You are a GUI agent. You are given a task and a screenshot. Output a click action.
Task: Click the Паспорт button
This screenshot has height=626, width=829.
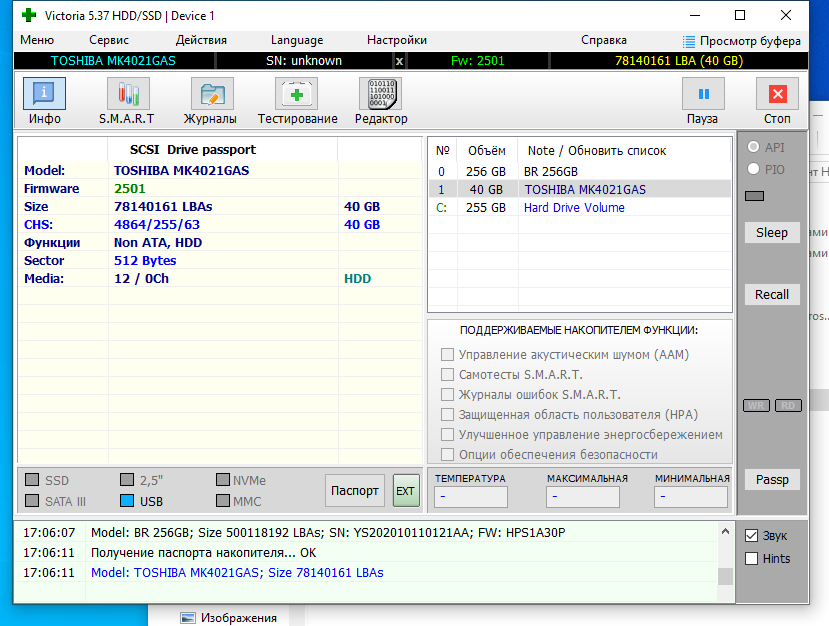coord(355,491)
